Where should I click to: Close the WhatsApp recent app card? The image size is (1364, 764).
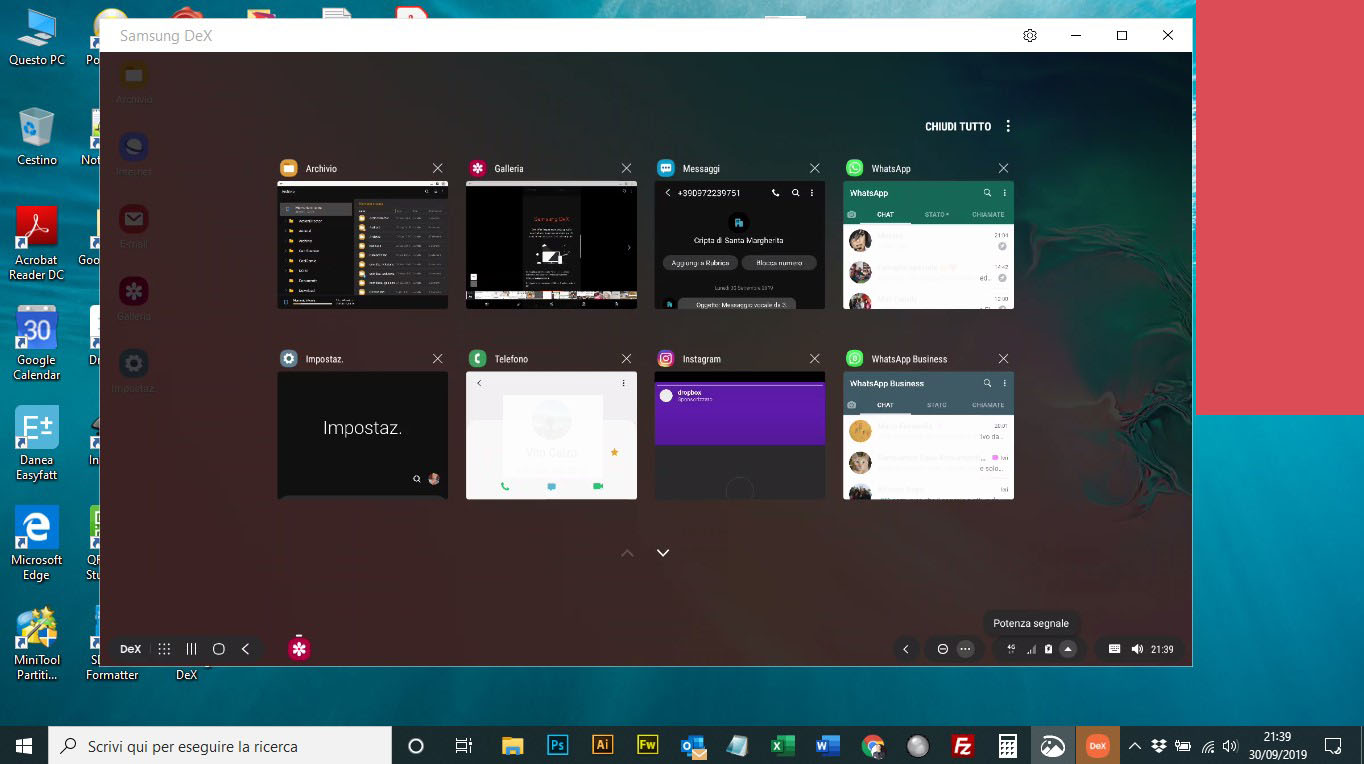(x=1003, y=168)
